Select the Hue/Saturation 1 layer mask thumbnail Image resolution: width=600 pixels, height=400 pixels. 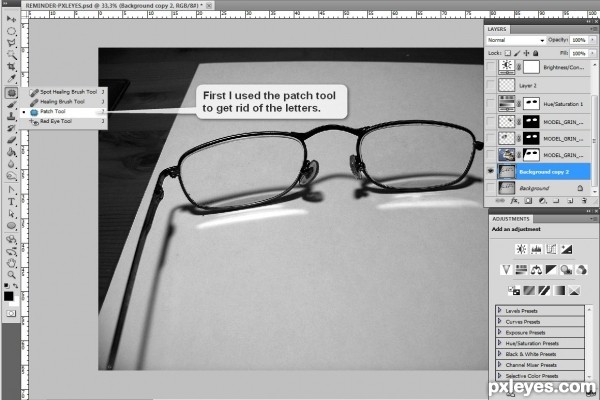[x=531, y=103]
